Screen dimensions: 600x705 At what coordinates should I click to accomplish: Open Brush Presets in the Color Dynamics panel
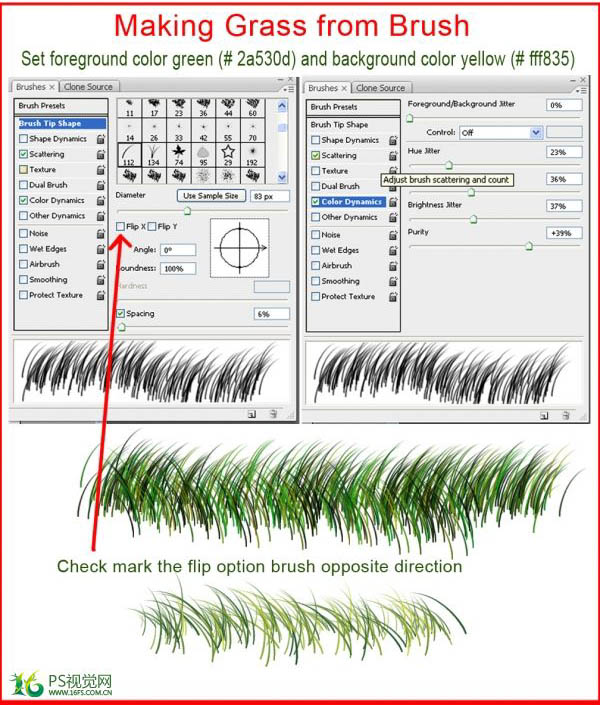tap(353, 107)
